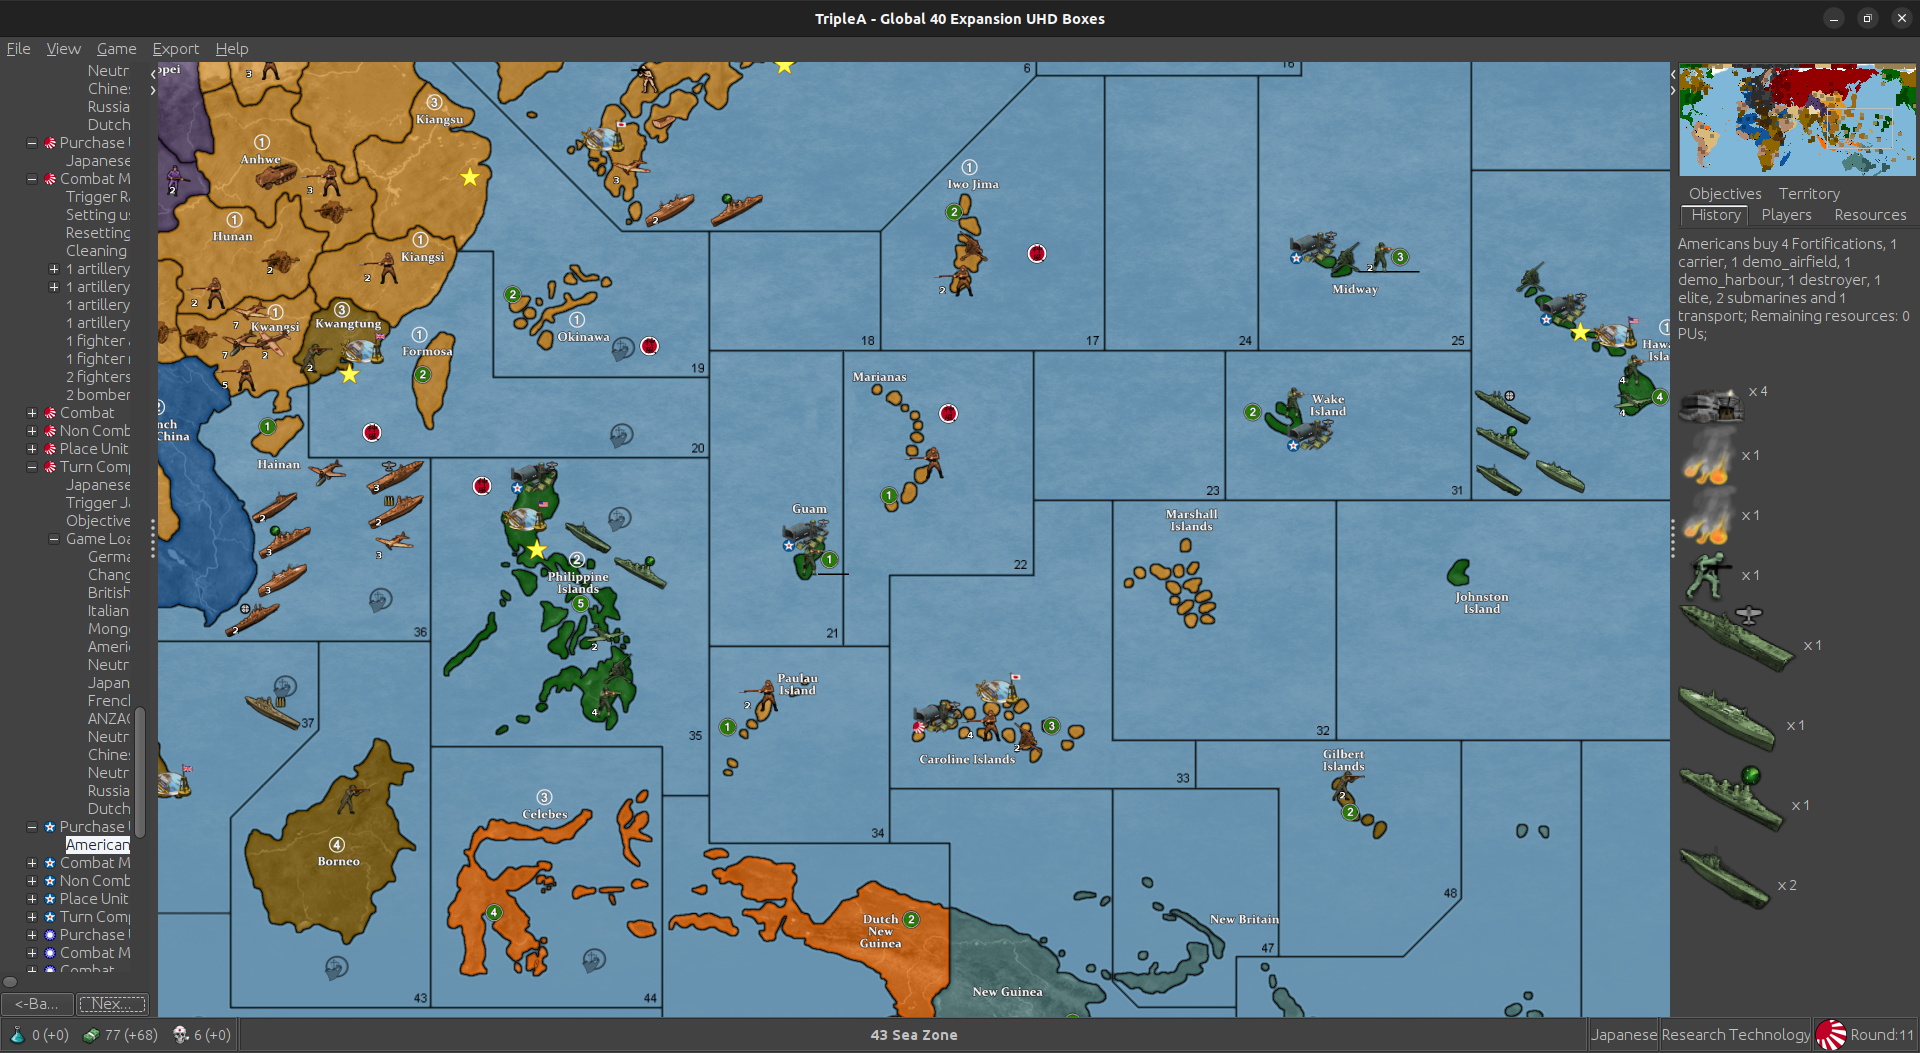Click the vertical scrollbar of history tree

tap(140, 771)
